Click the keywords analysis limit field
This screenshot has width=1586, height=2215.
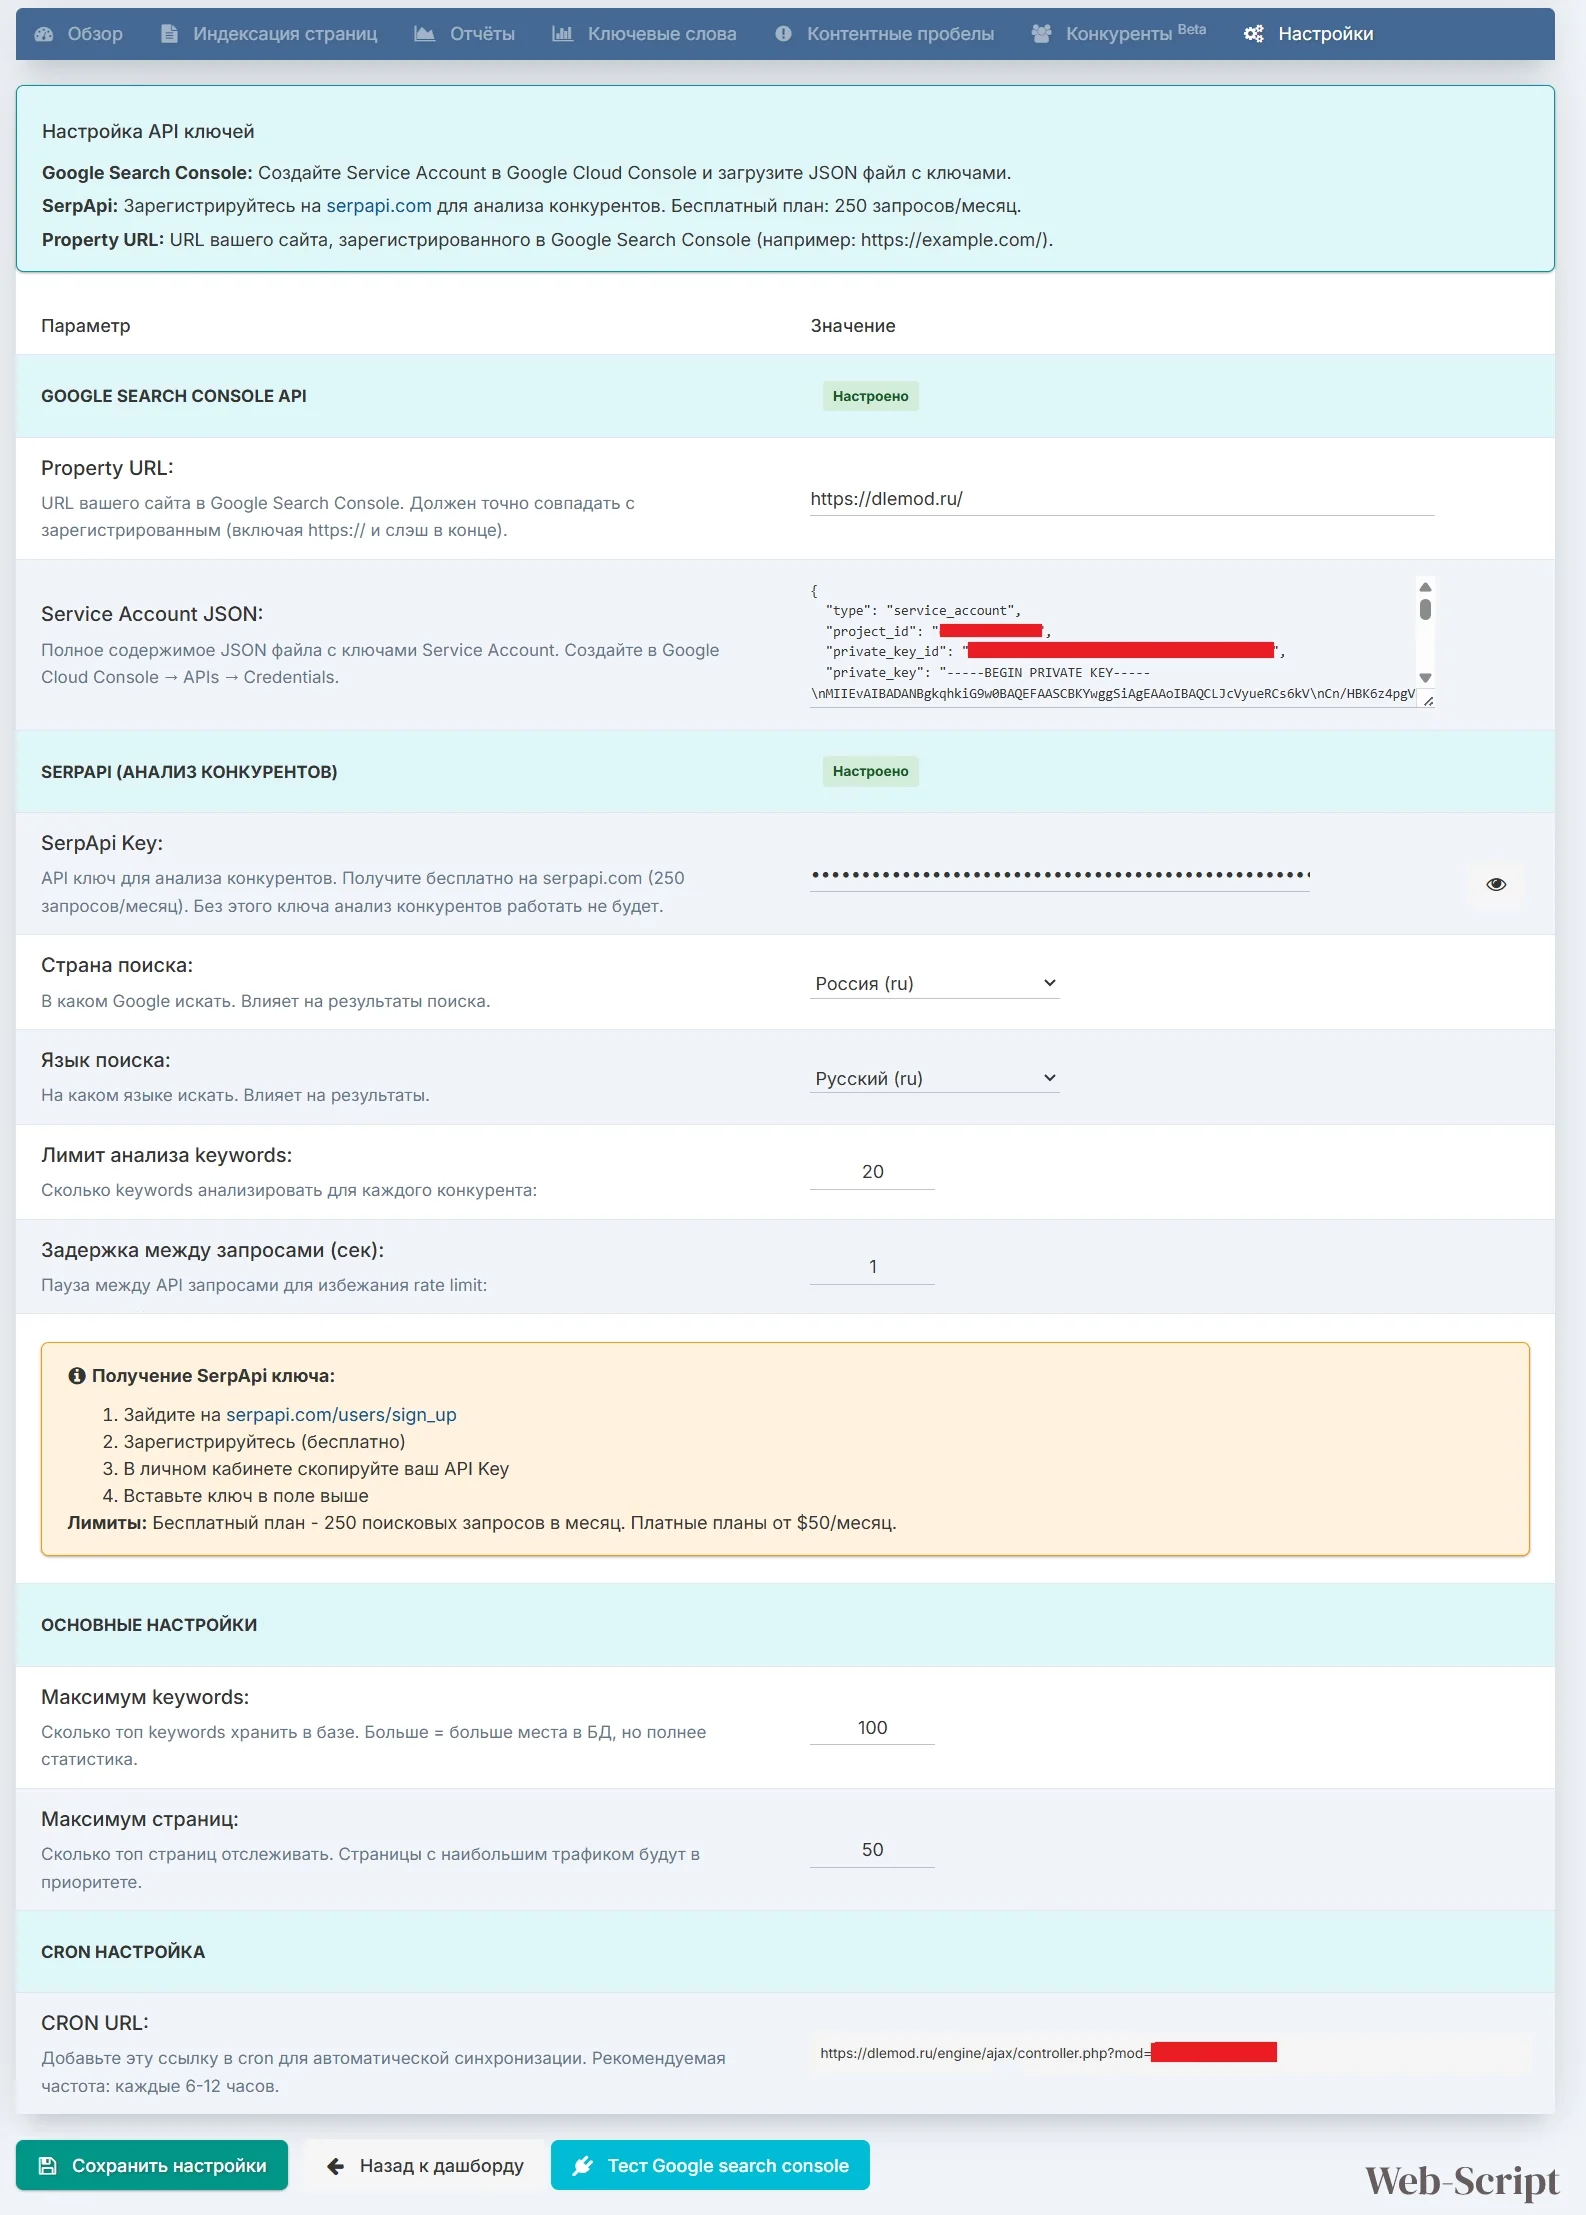(872, 1171)
